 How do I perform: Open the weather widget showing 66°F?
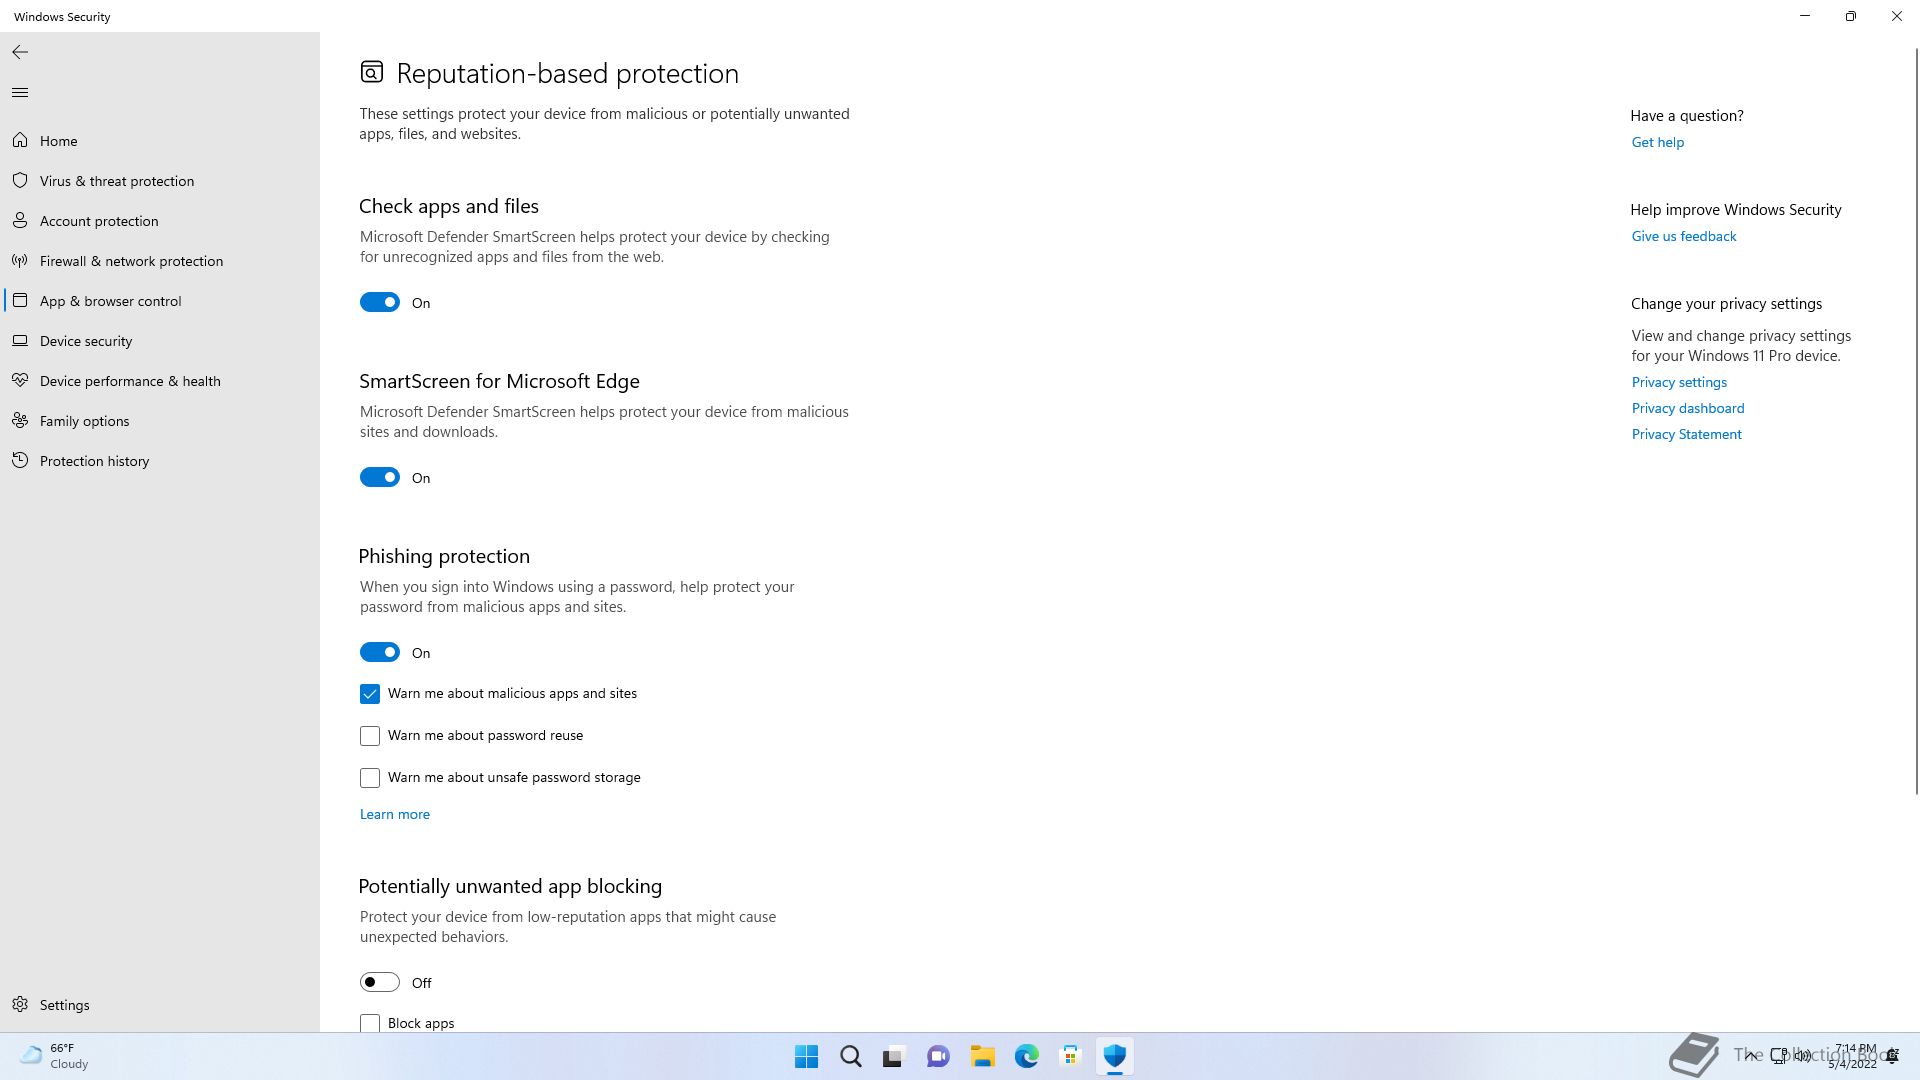55,1056
